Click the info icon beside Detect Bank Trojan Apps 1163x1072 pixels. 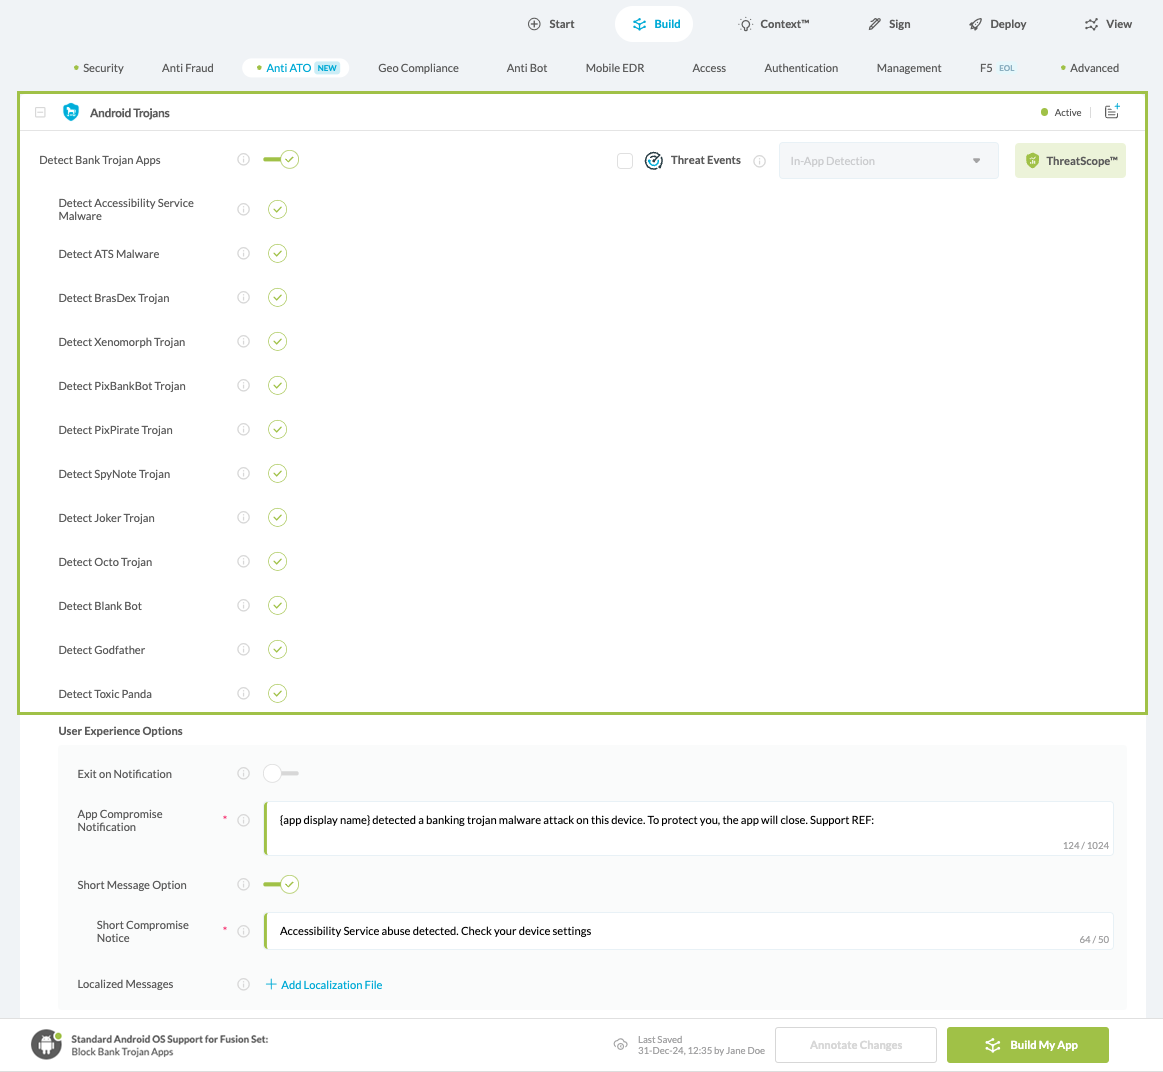[243, 159]
